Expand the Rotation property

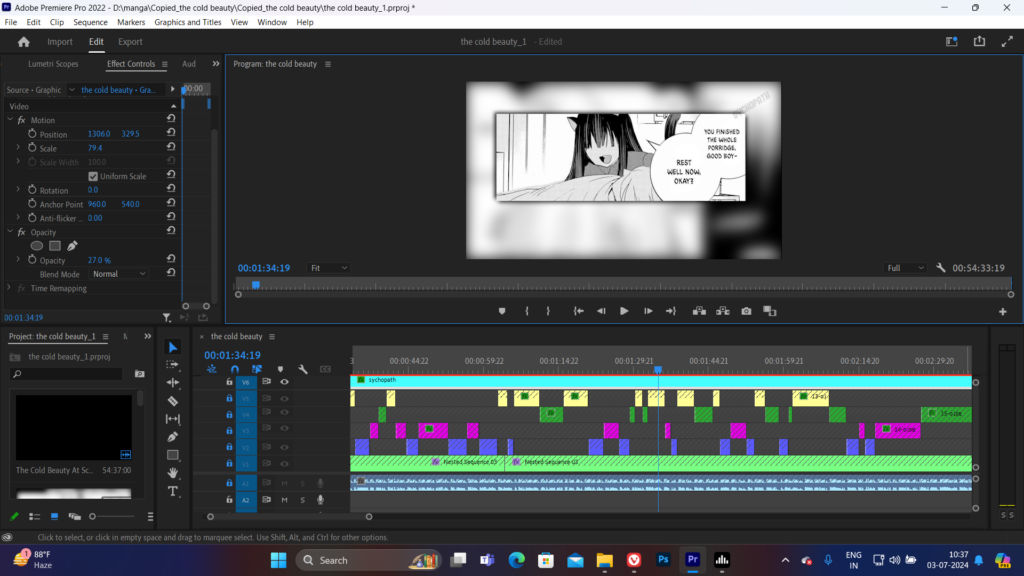(18, 189)
